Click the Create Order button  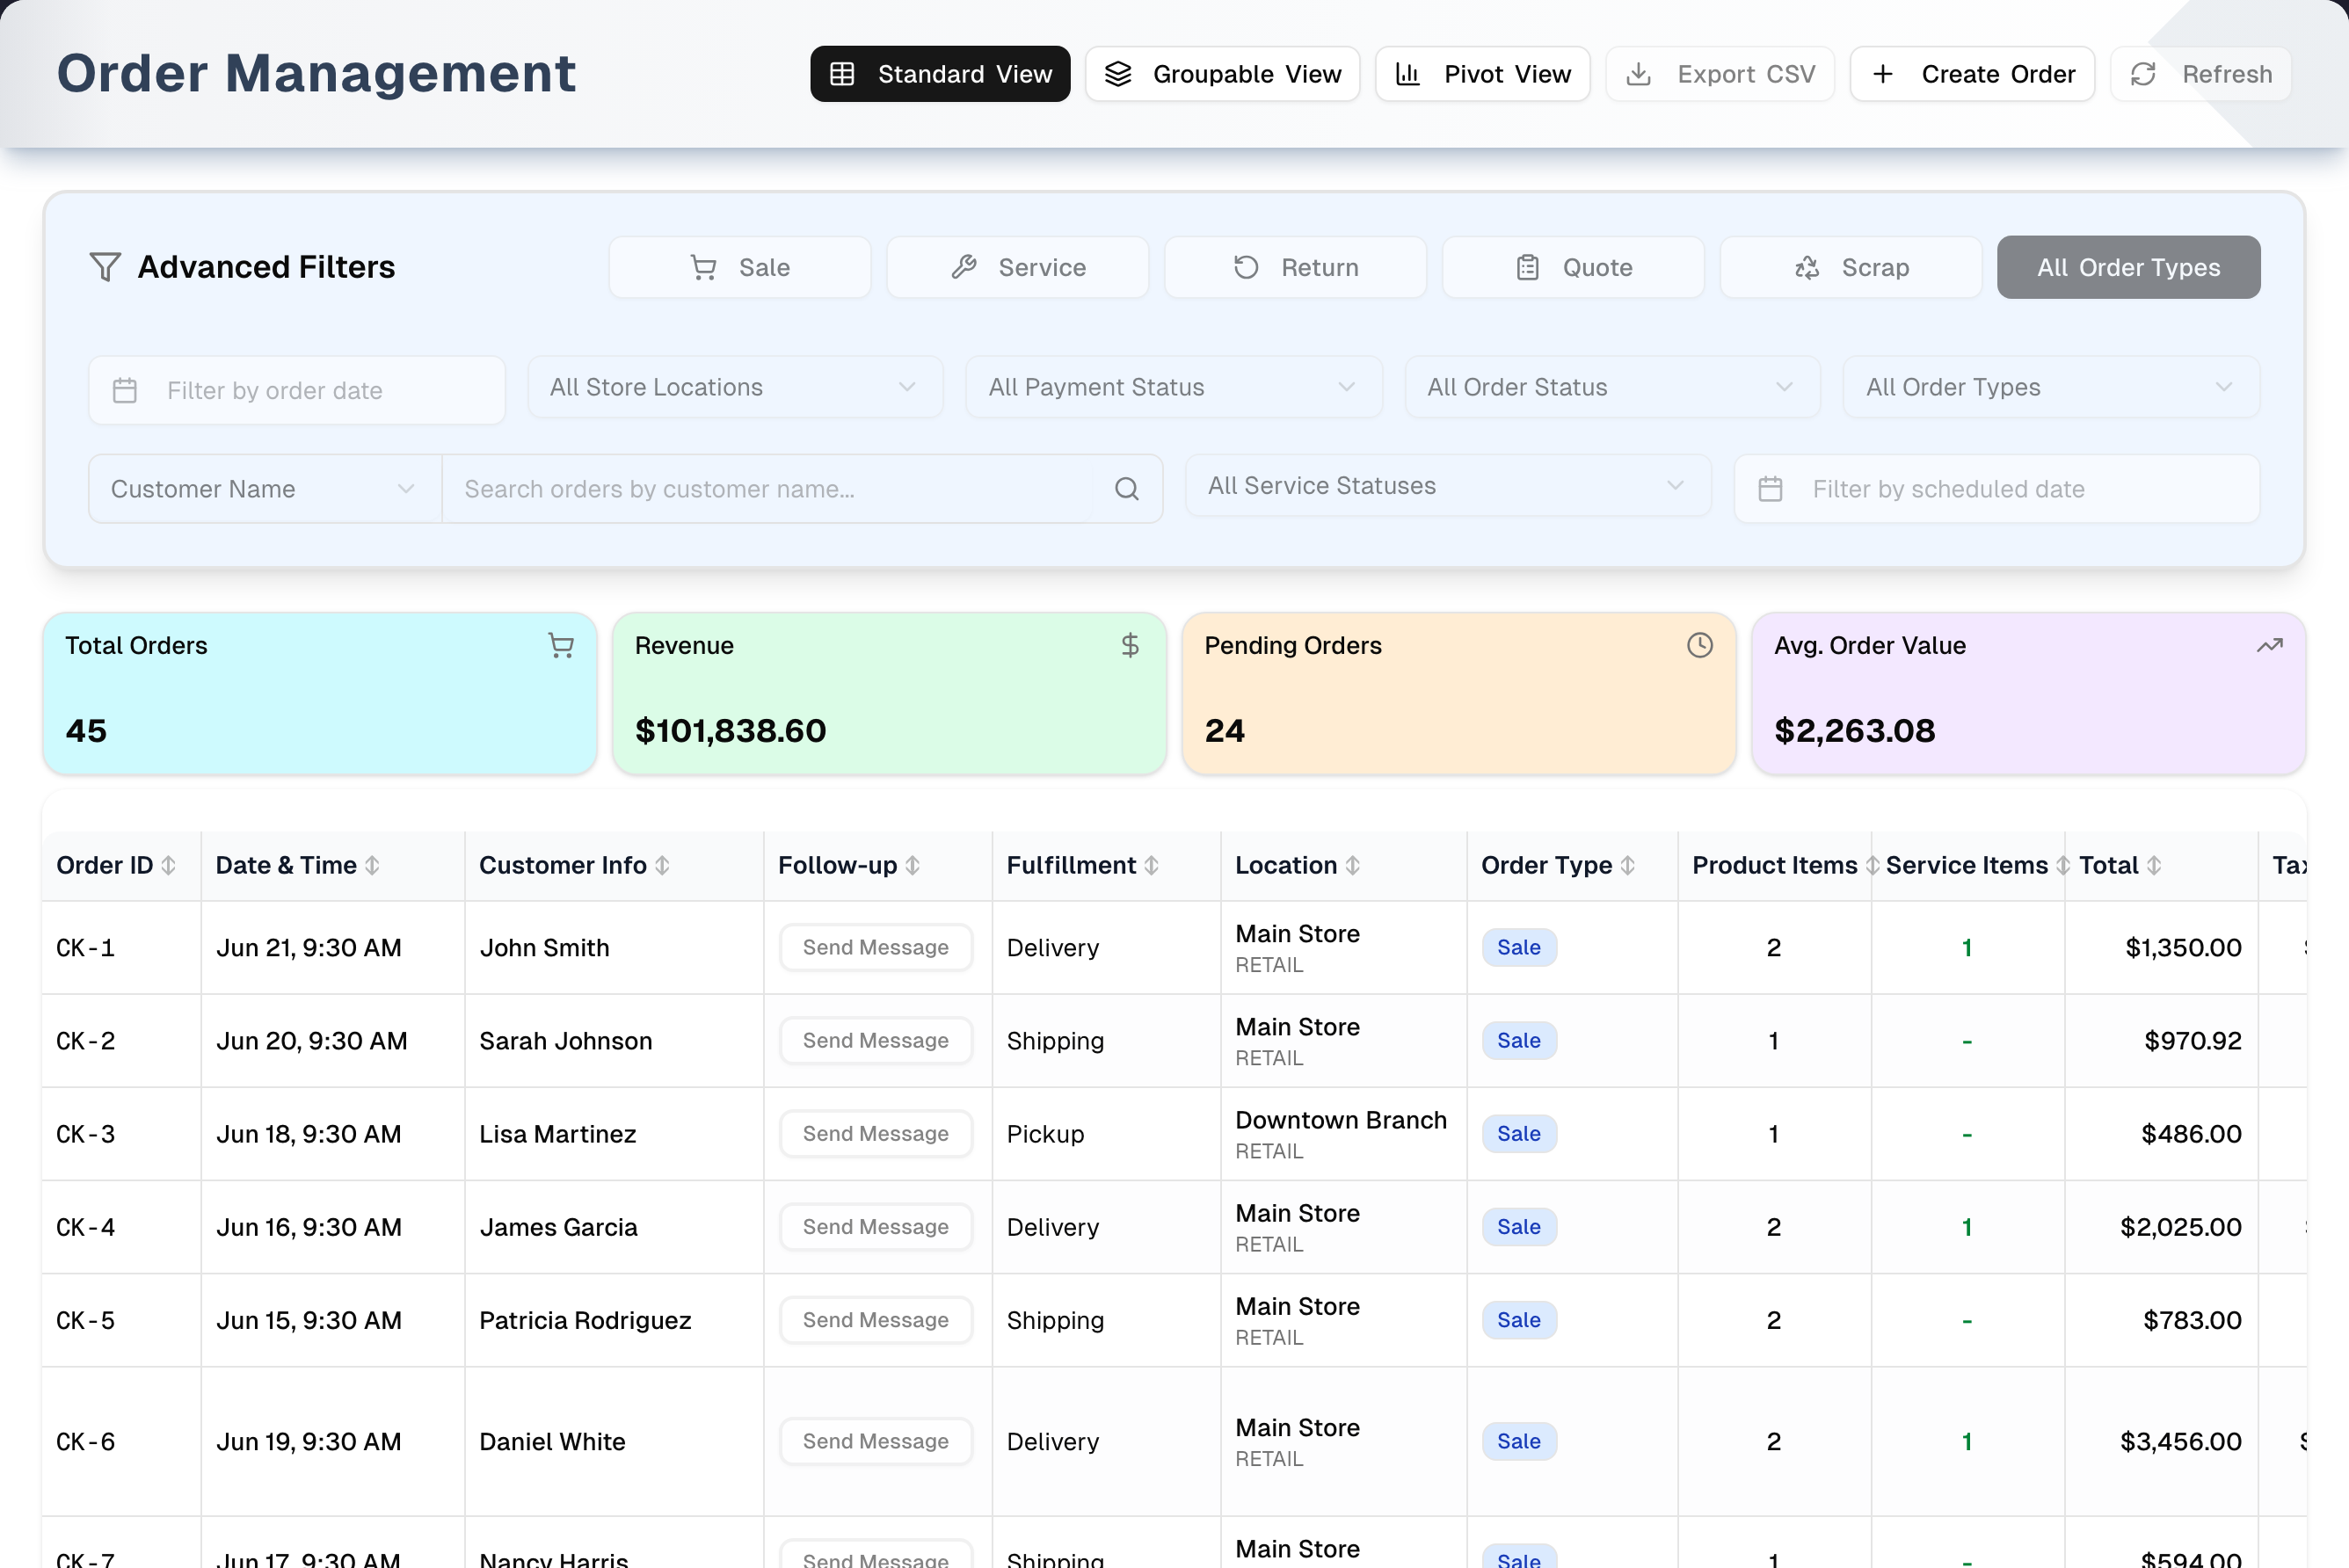[x=1972, y=74]
